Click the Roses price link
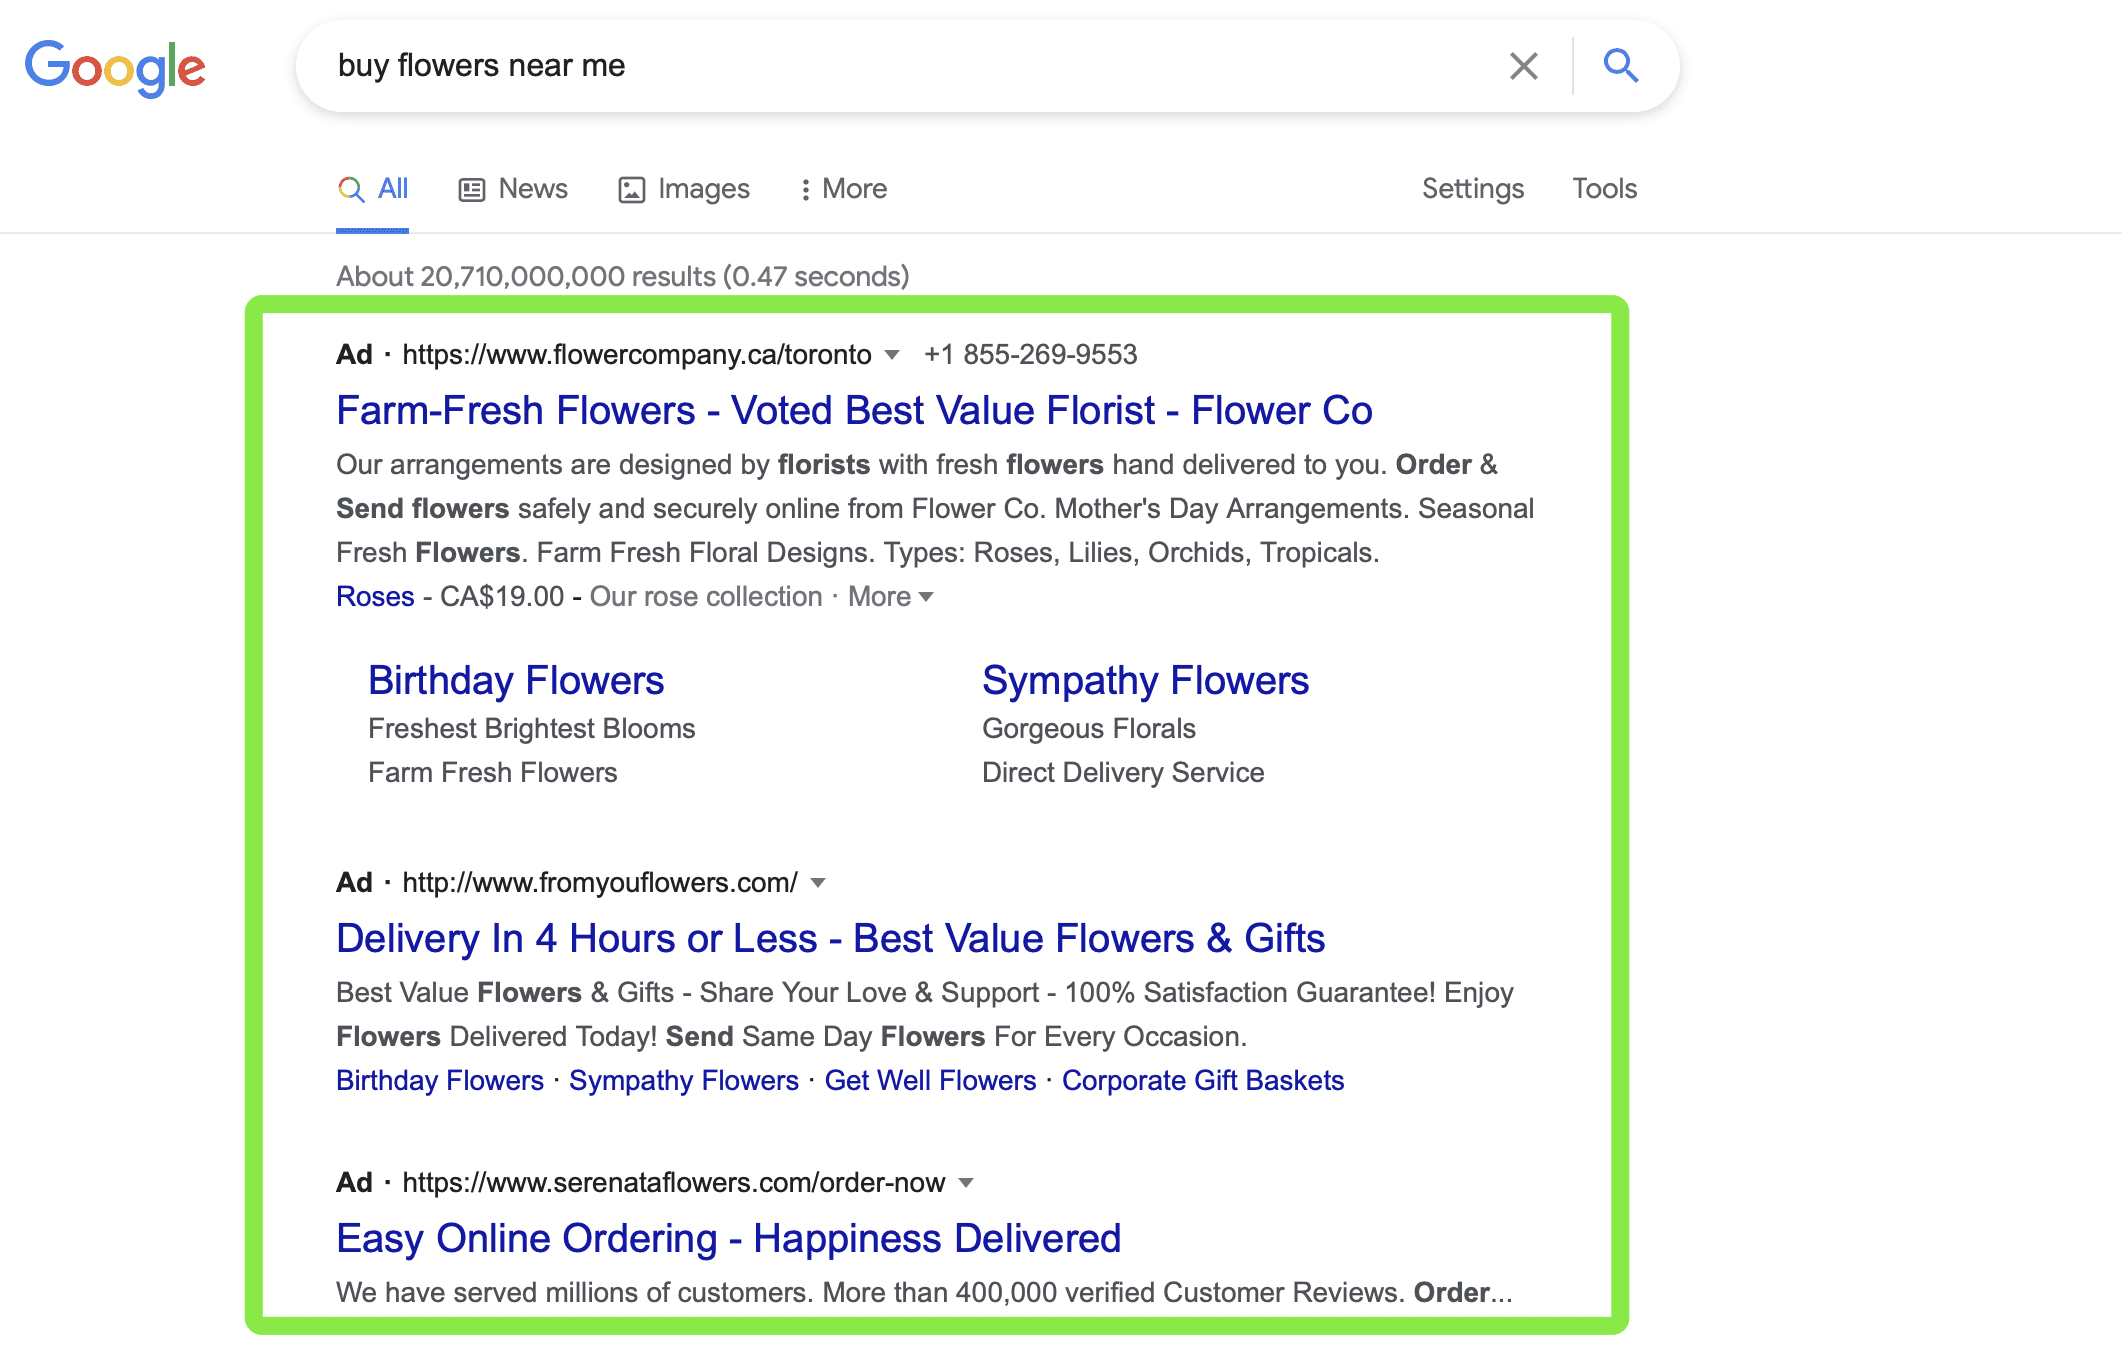 tap(375, 597)
